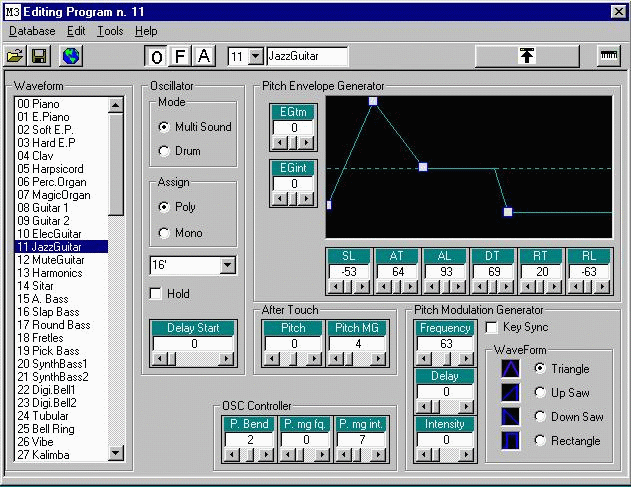Viewport: 631px width, 487px height.
Task: Open the Database menu
Action: (31, 31)
